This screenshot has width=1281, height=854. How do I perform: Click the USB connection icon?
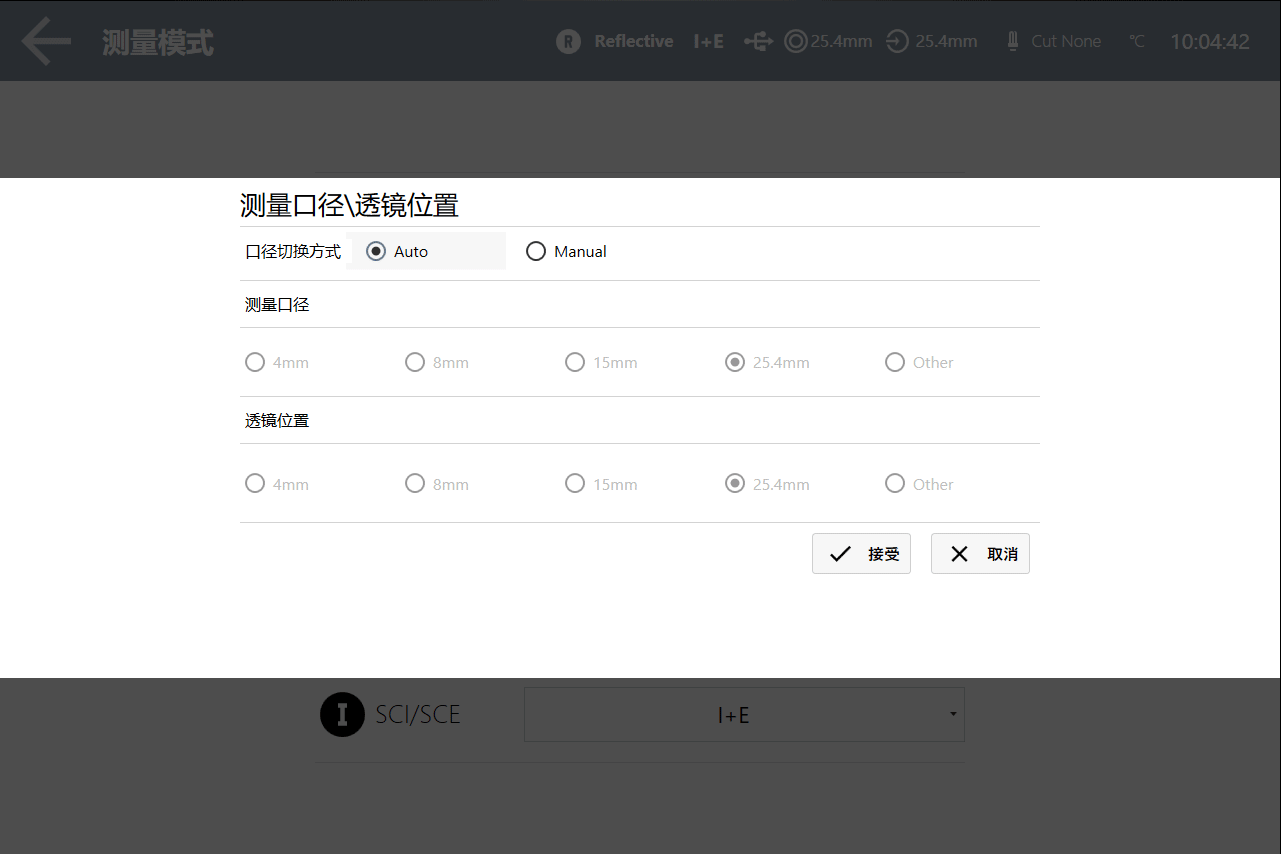[x=758, y=40]
